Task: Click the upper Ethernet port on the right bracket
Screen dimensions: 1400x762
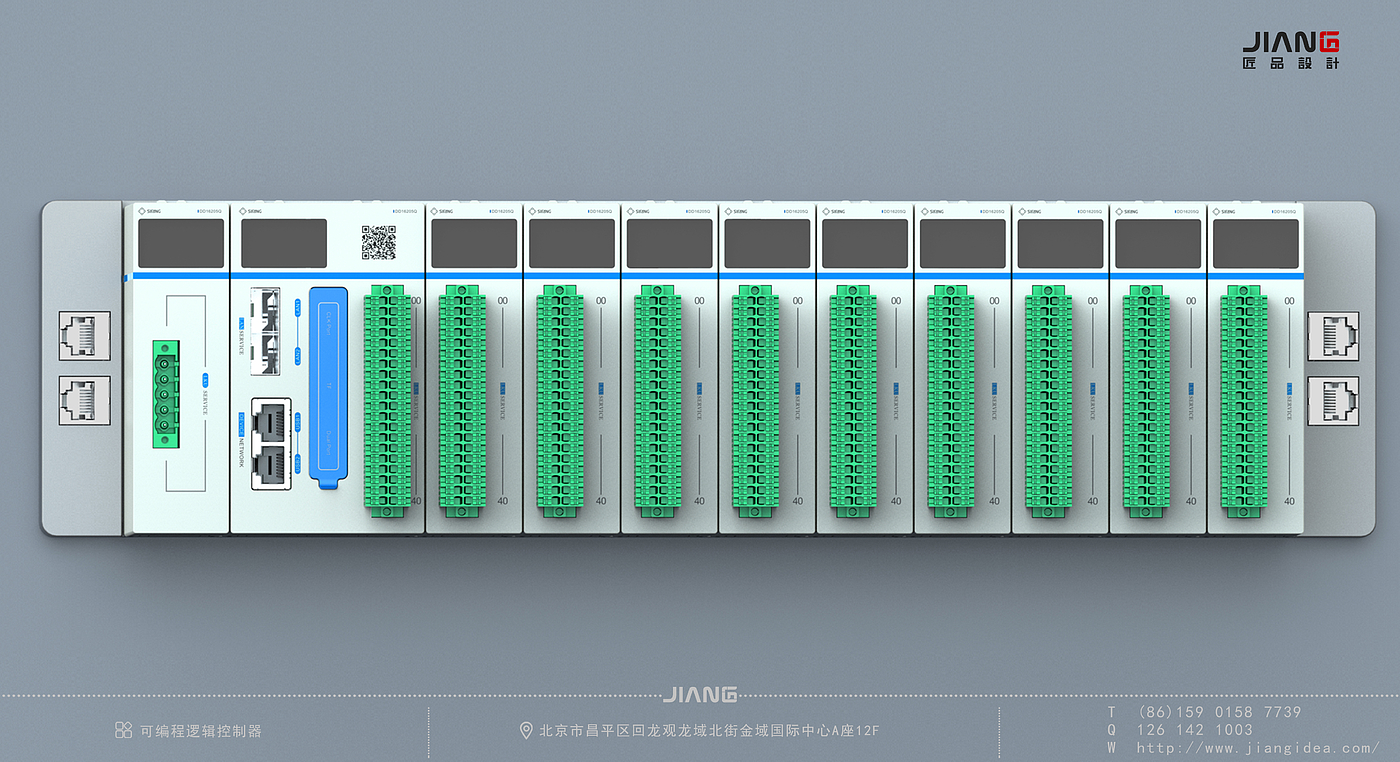Action: click(x=1334, y=336)
